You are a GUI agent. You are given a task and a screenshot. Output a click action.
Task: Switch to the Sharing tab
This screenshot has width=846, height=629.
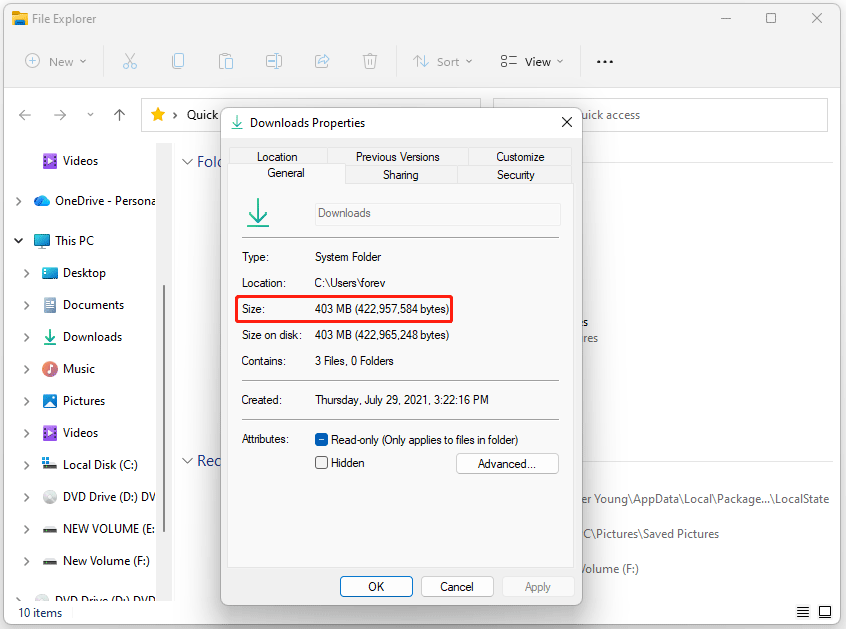(400, 174)
